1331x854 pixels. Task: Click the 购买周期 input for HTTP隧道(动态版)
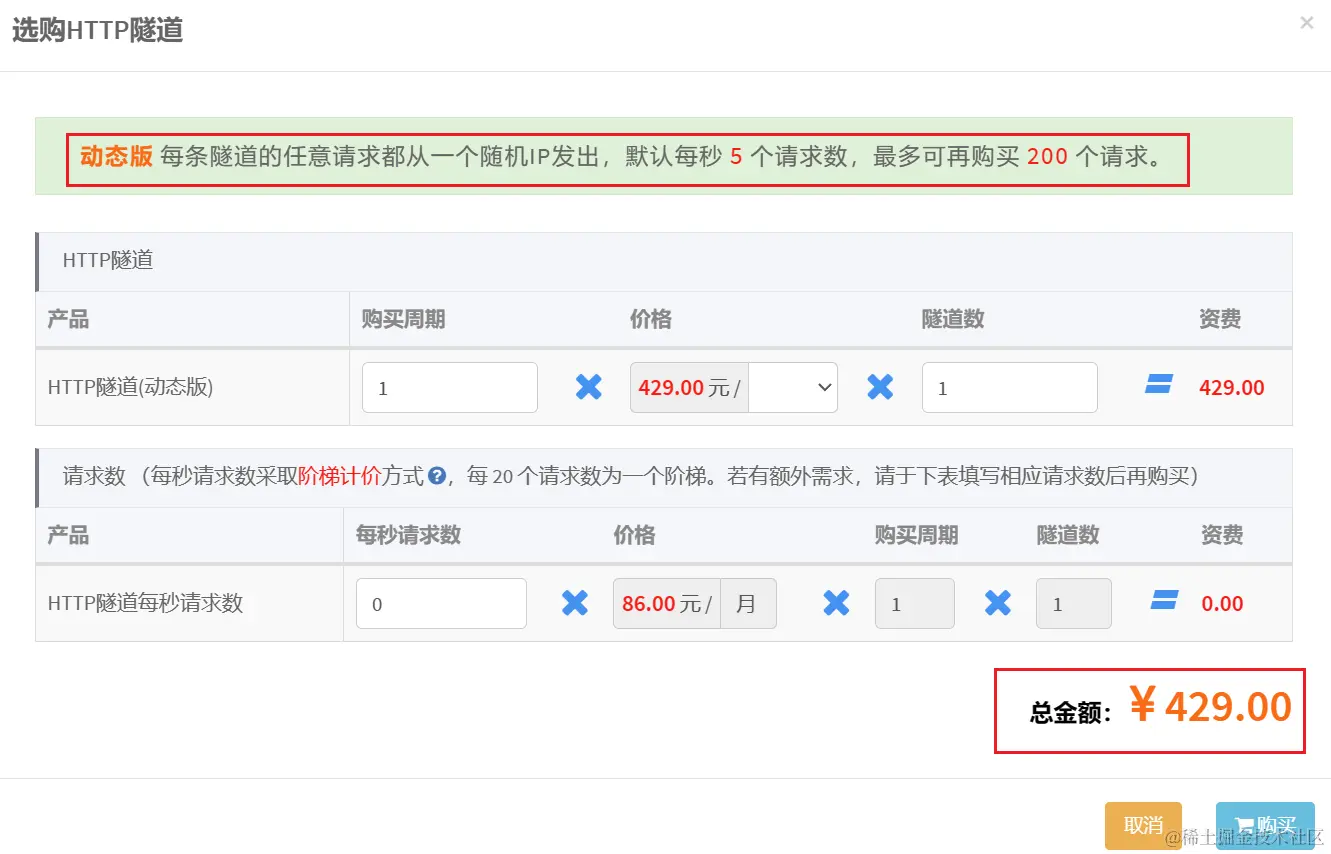coord(450,388)
